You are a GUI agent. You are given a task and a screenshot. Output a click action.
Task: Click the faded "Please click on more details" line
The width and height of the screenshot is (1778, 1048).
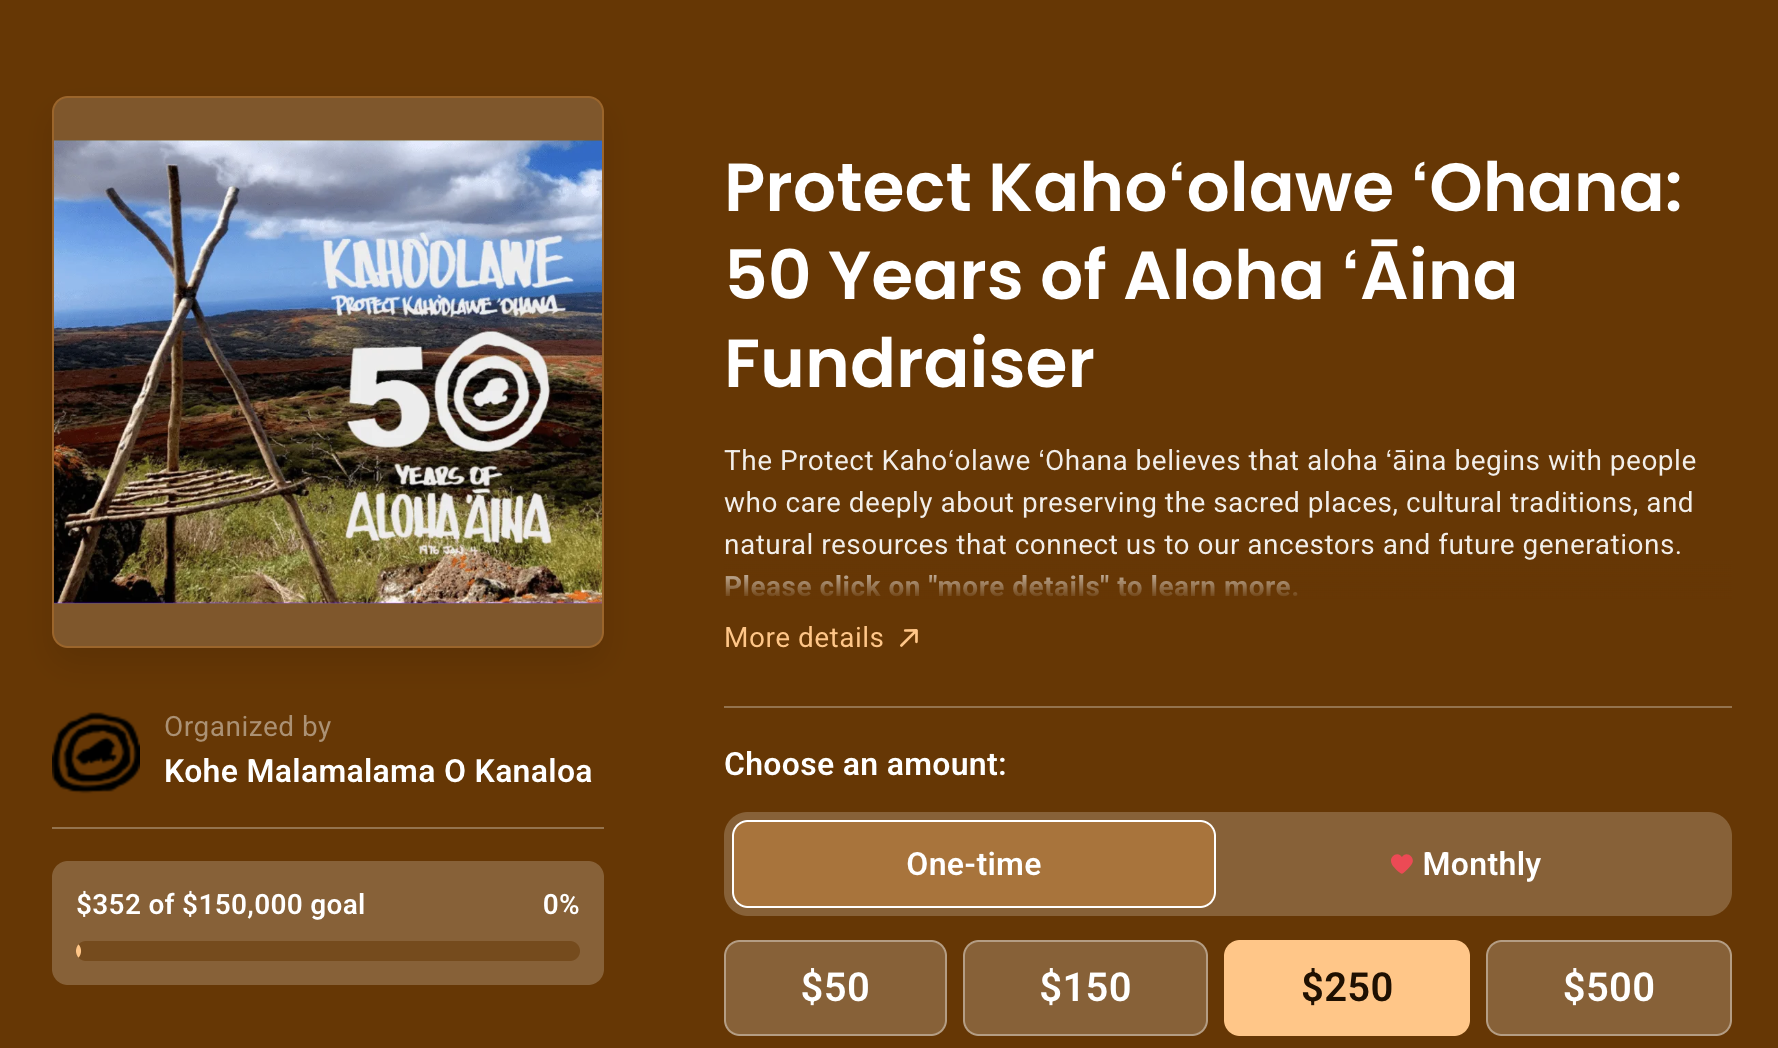(1011, 586)
